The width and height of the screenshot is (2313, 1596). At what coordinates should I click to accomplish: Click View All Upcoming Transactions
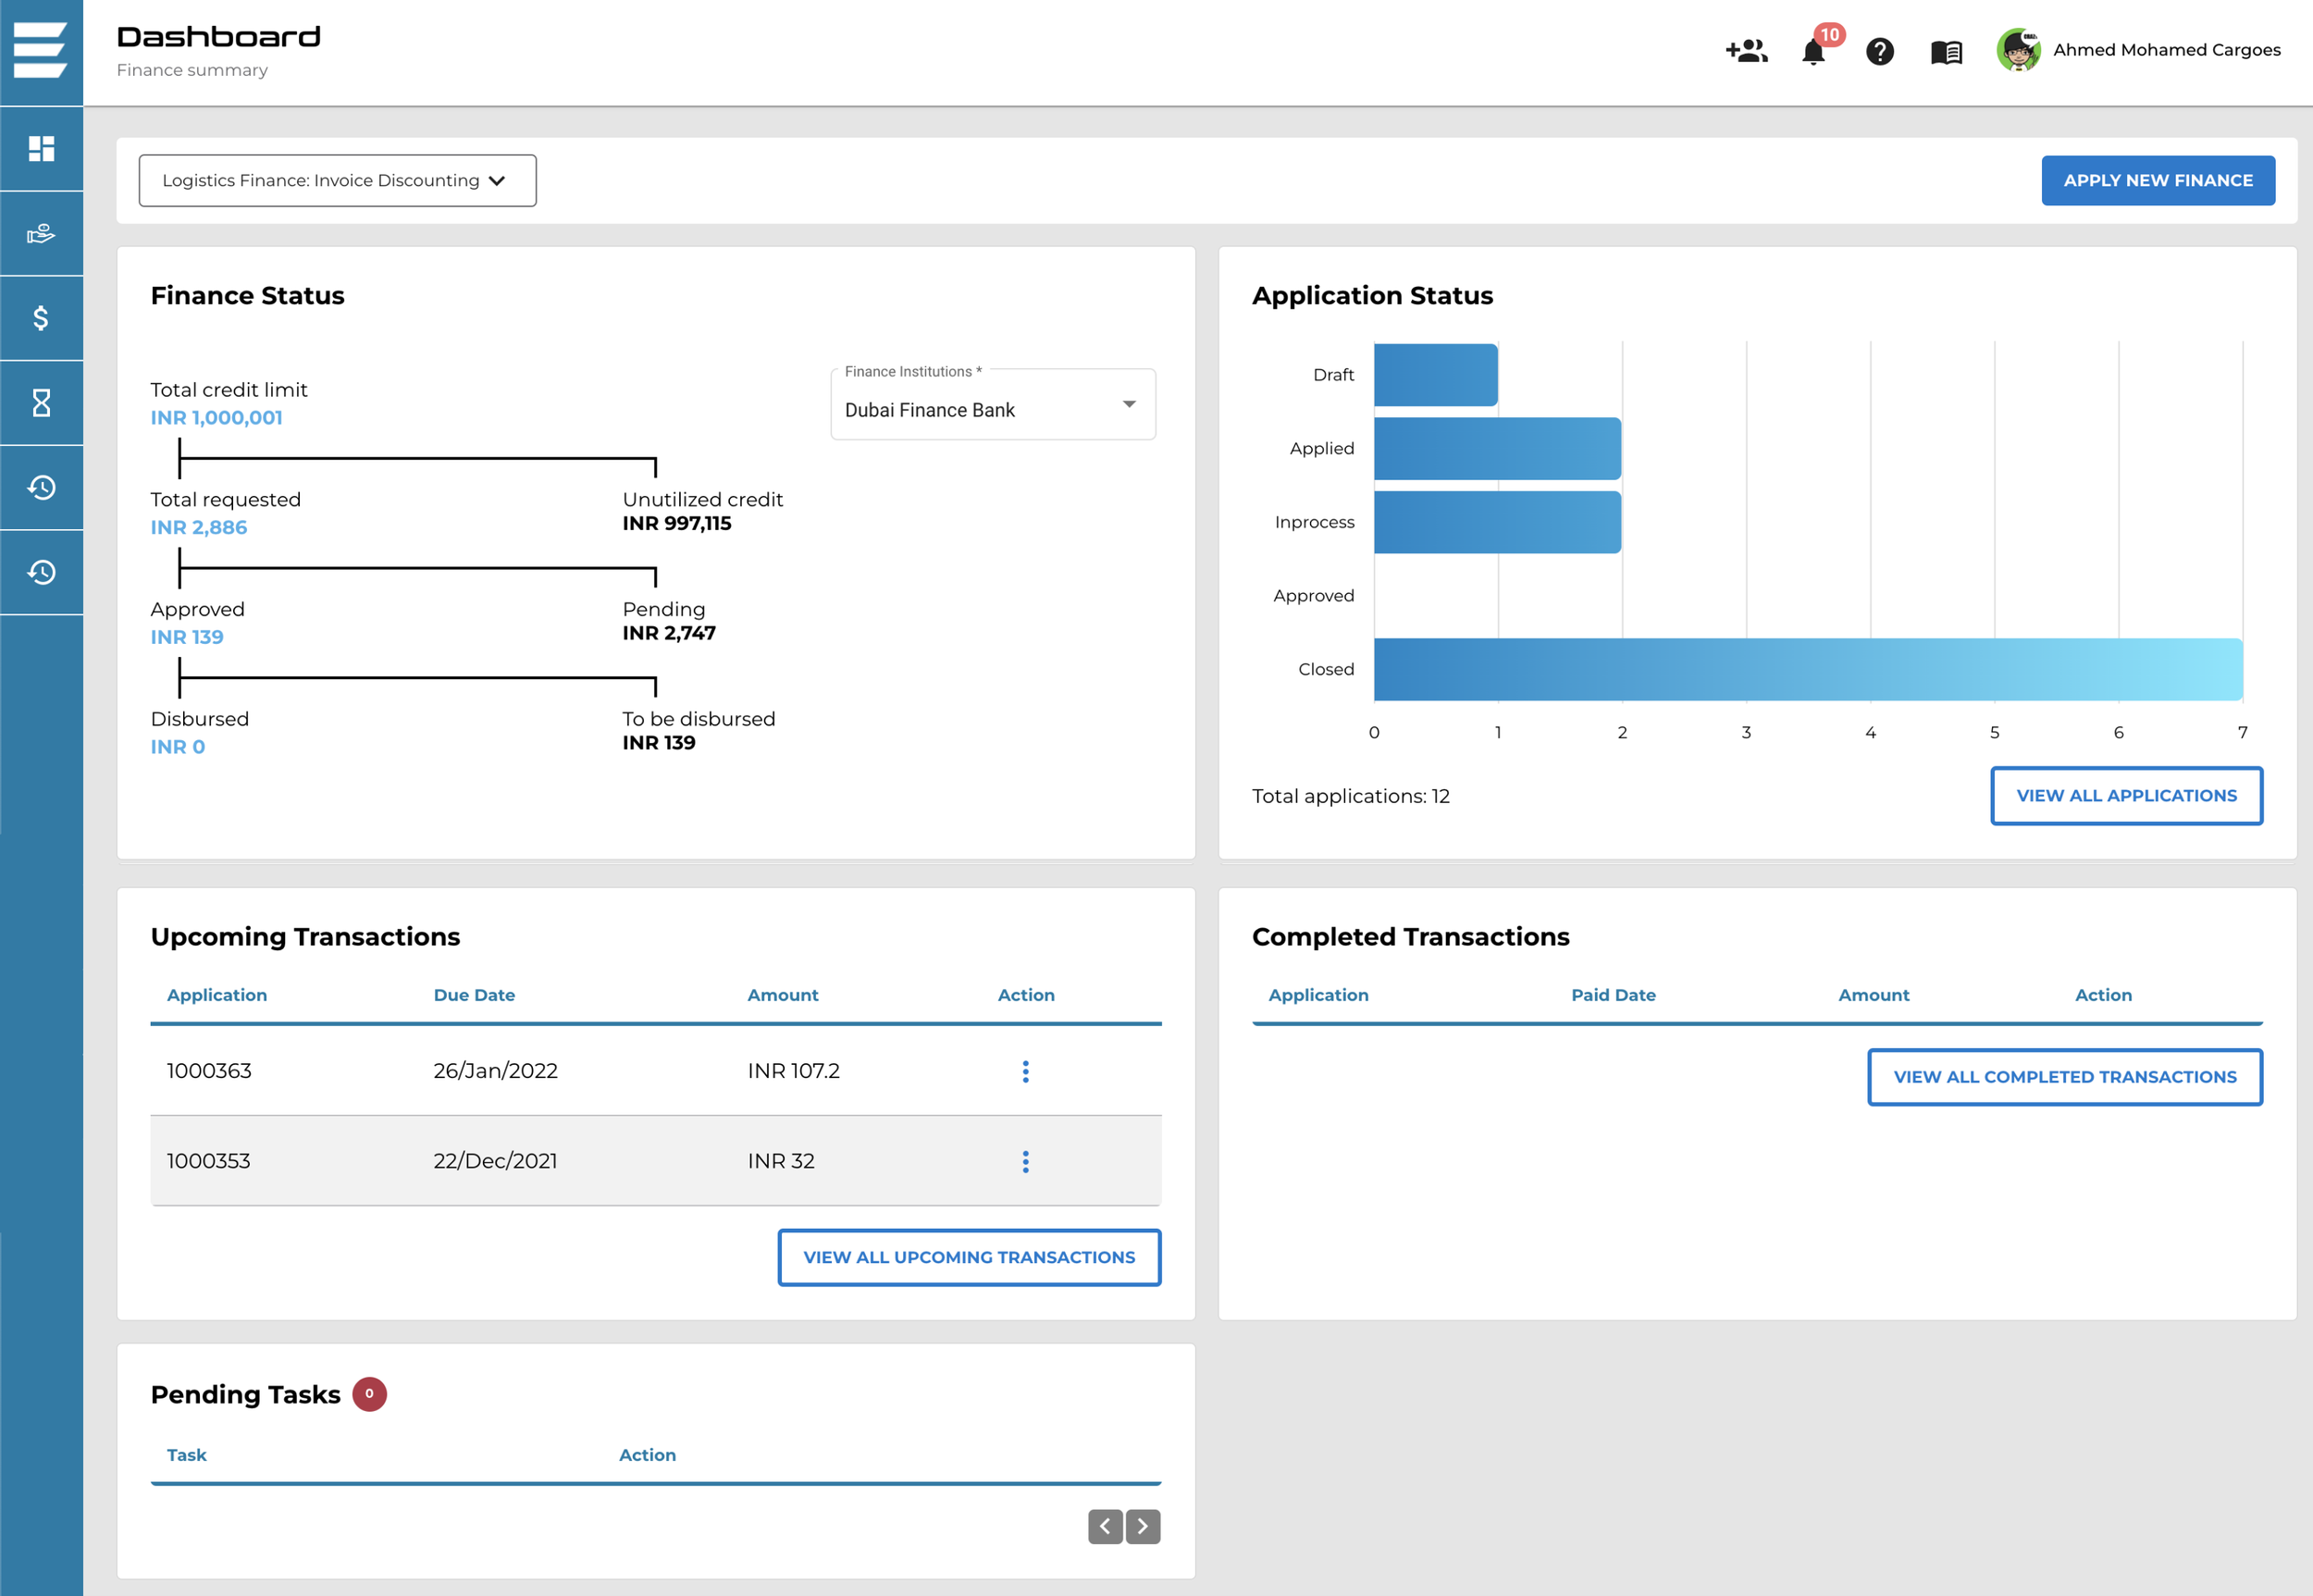click(968, 1257)
